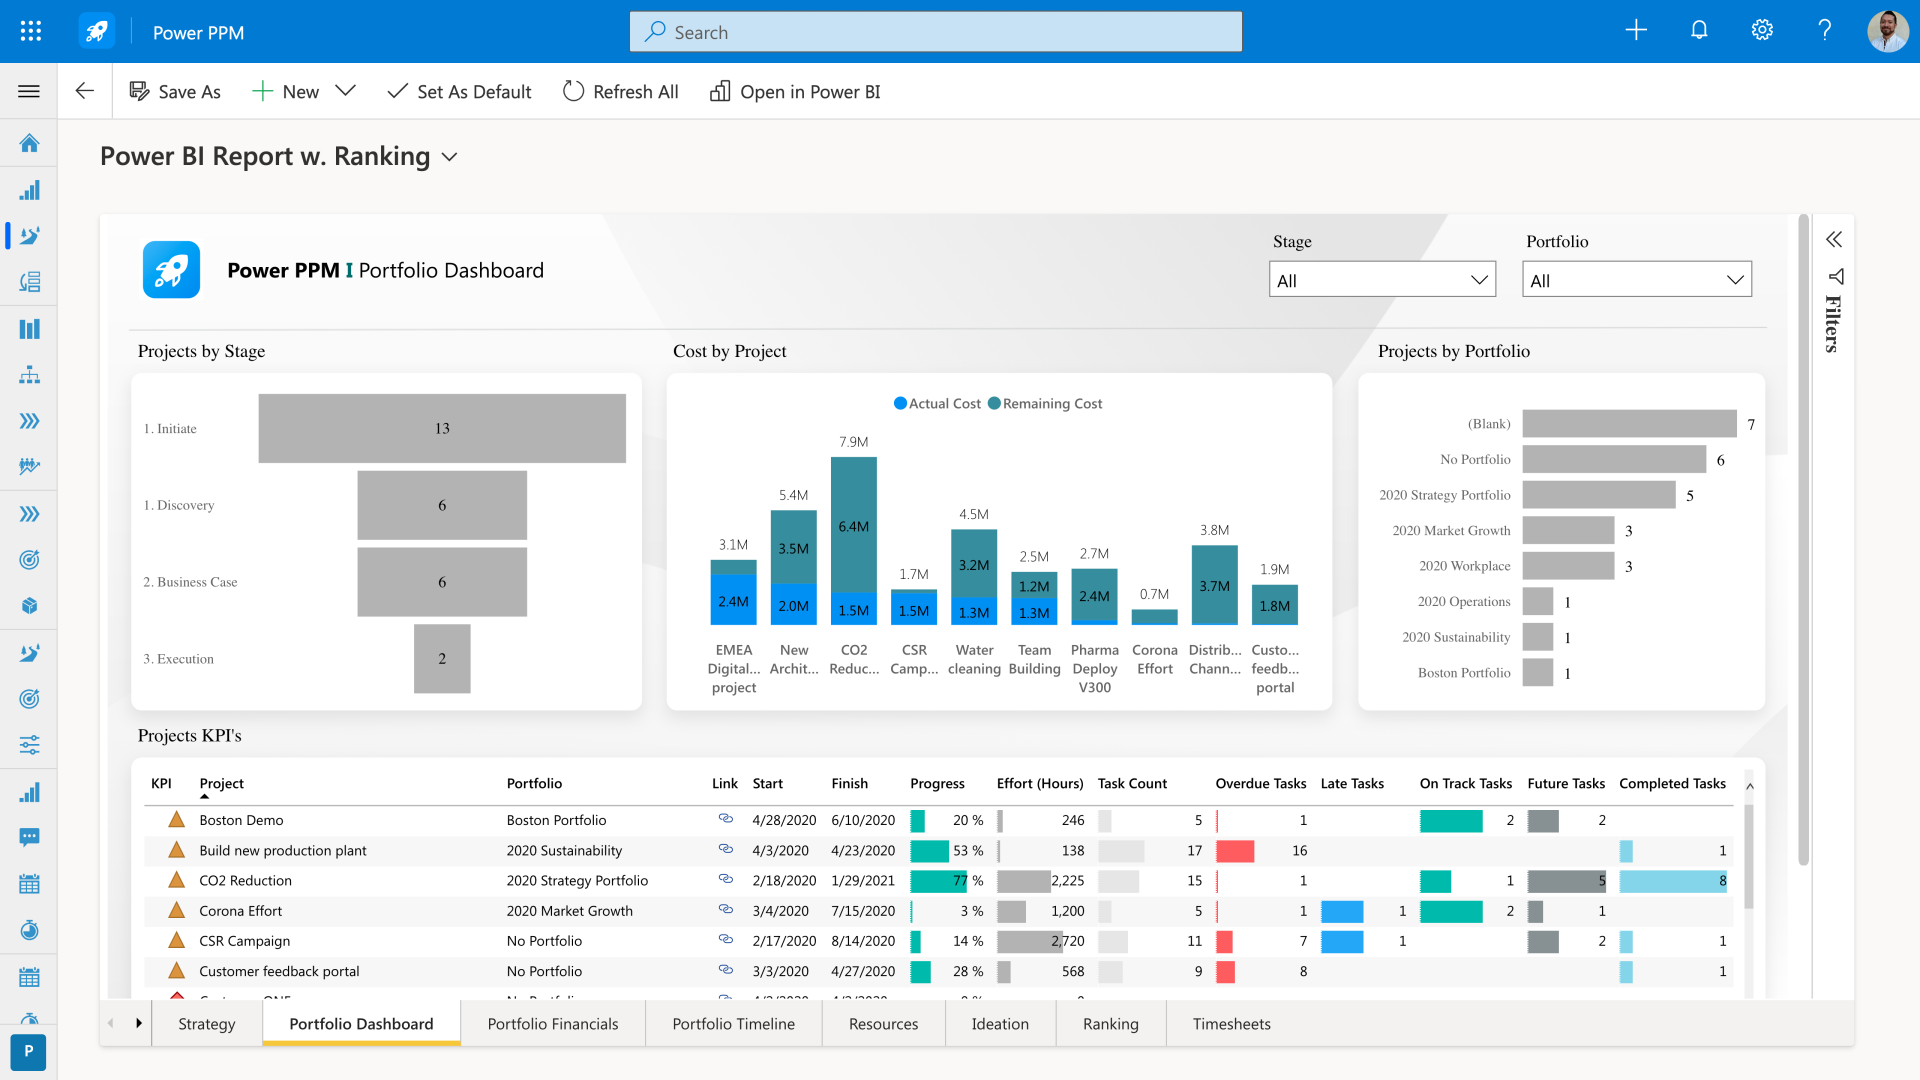Go back with the arrow button
The image size is (1920, 1080).
tap(85, 91)
